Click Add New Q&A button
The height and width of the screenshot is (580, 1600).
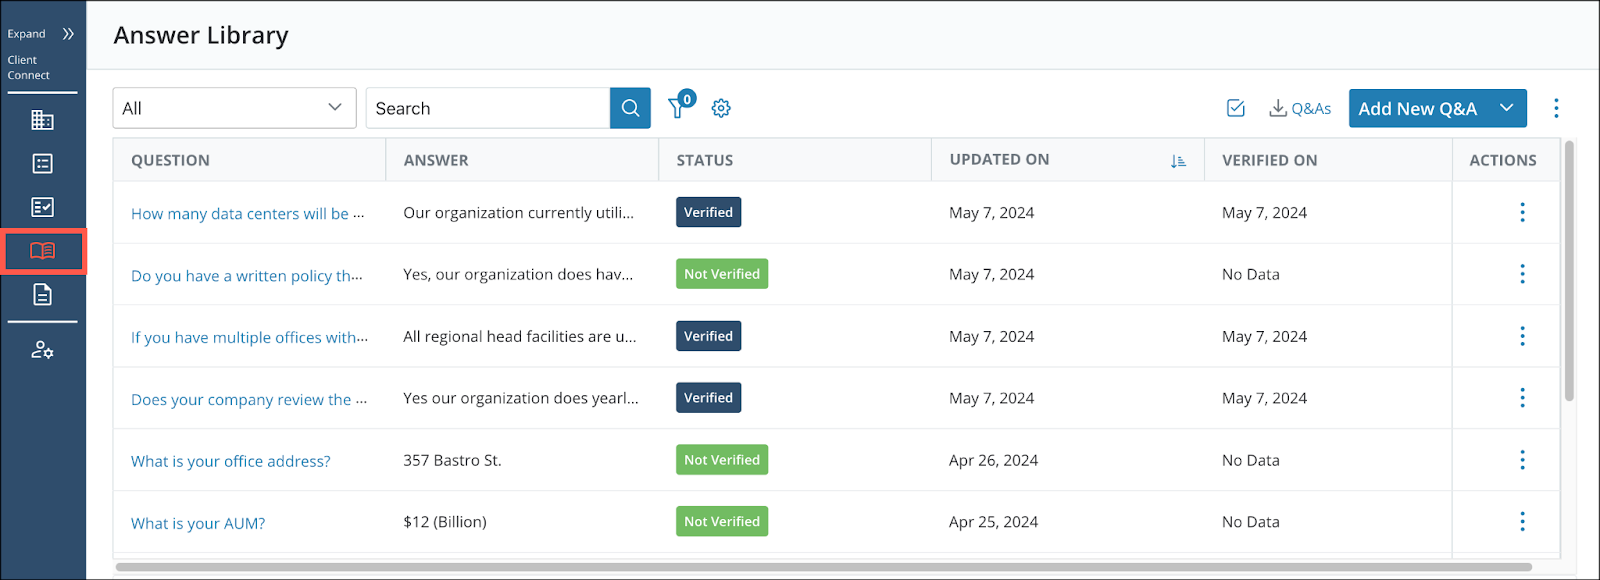click(1417, 108)
